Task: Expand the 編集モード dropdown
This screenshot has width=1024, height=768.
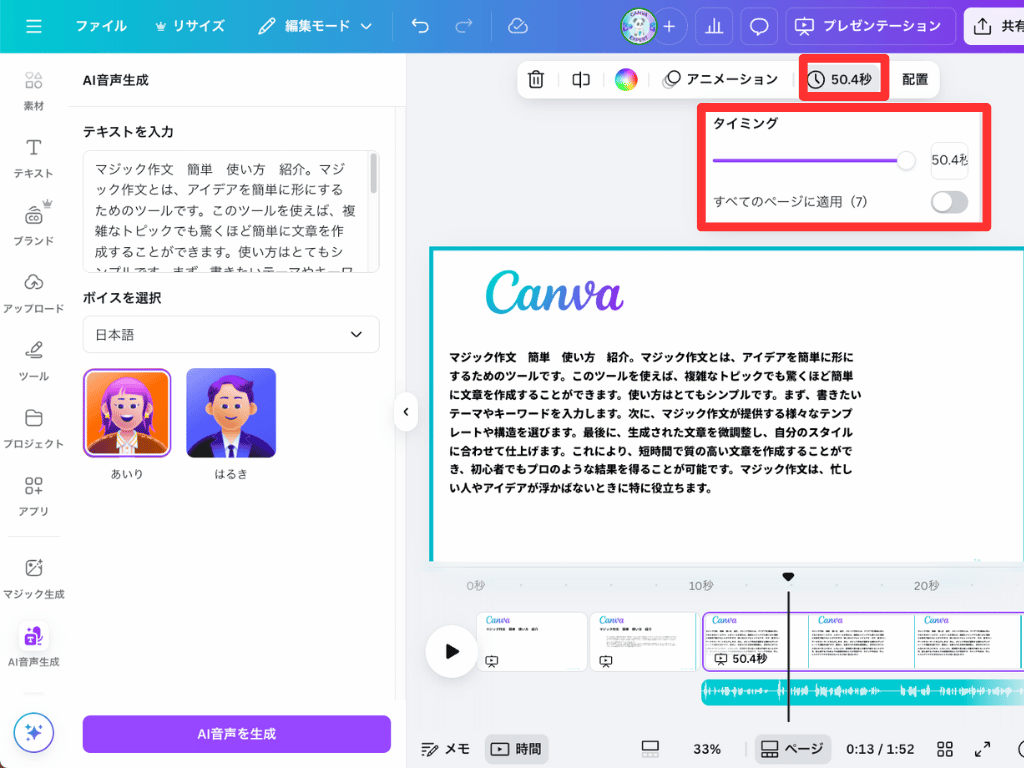Action: click(x=315, y=26)
